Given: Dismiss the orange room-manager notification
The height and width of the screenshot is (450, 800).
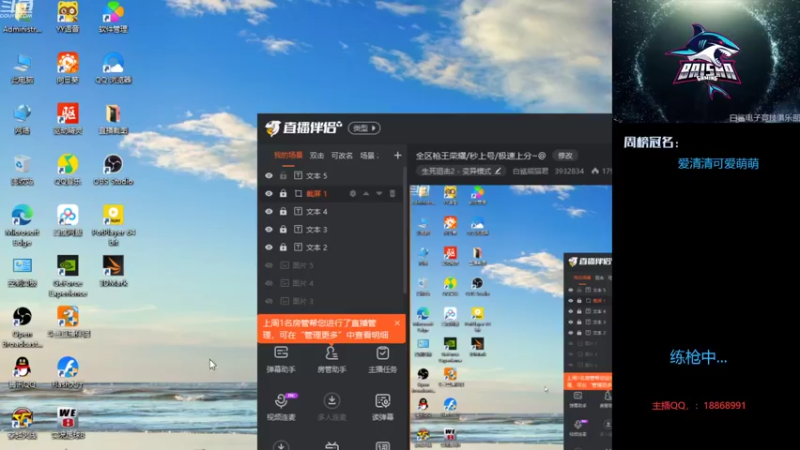Looking at the screenshot, I should point(397,323).
